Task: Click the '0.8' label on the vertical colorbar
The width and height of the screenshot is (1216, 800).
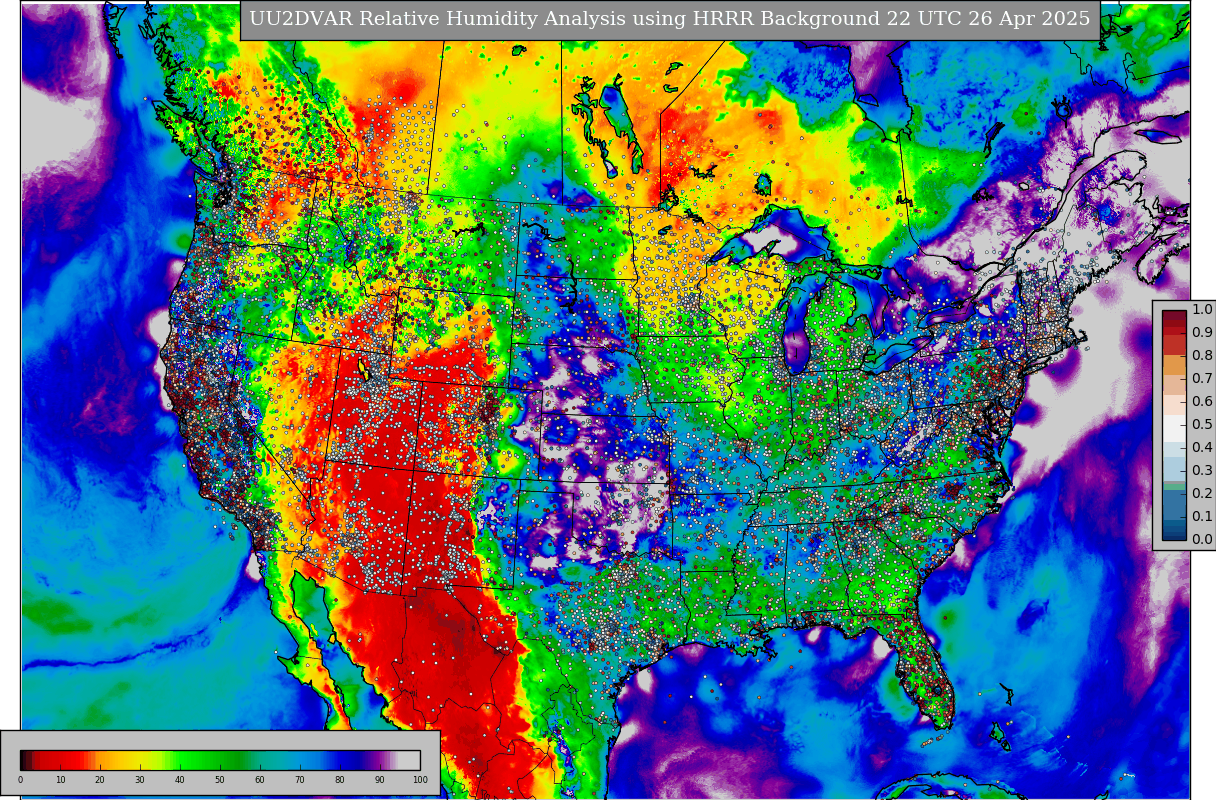Action: [1202, 356]
